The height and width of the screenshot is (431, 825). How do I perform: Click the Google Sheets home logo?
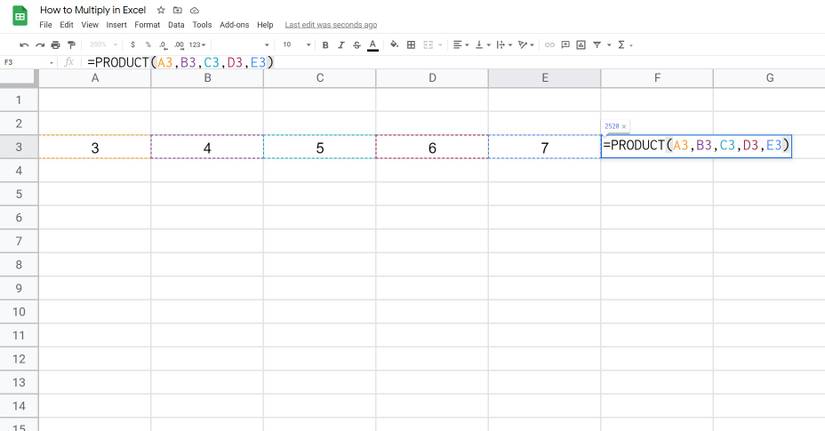[x=20, y=16]
